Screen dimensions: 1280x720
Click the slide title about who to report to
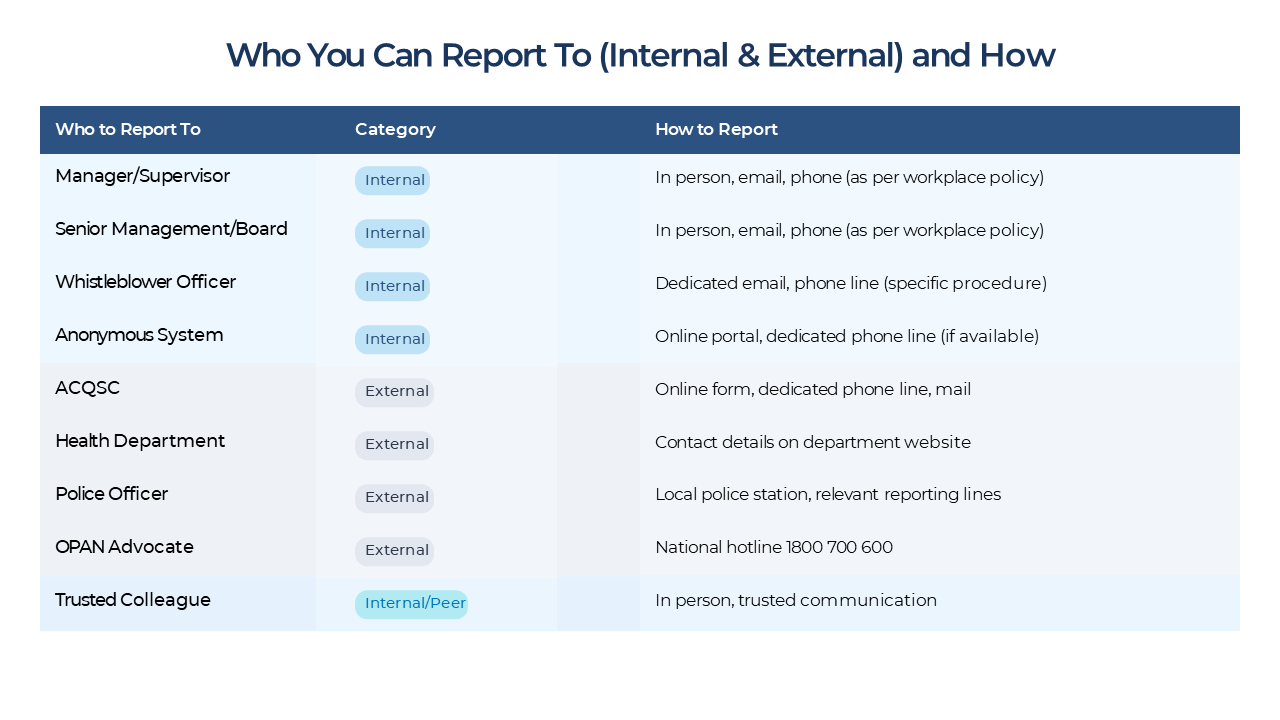[640, 55]
